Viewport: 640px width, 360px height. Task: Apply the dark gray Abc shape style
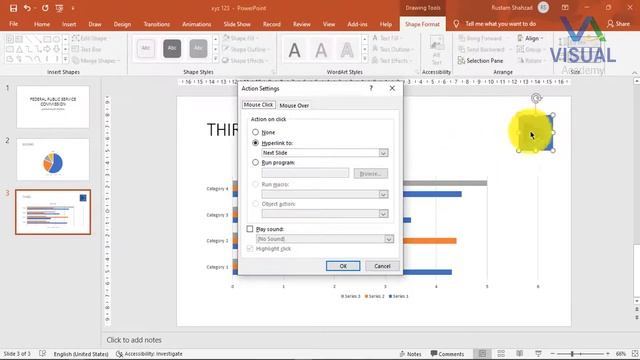click(172, 49)
